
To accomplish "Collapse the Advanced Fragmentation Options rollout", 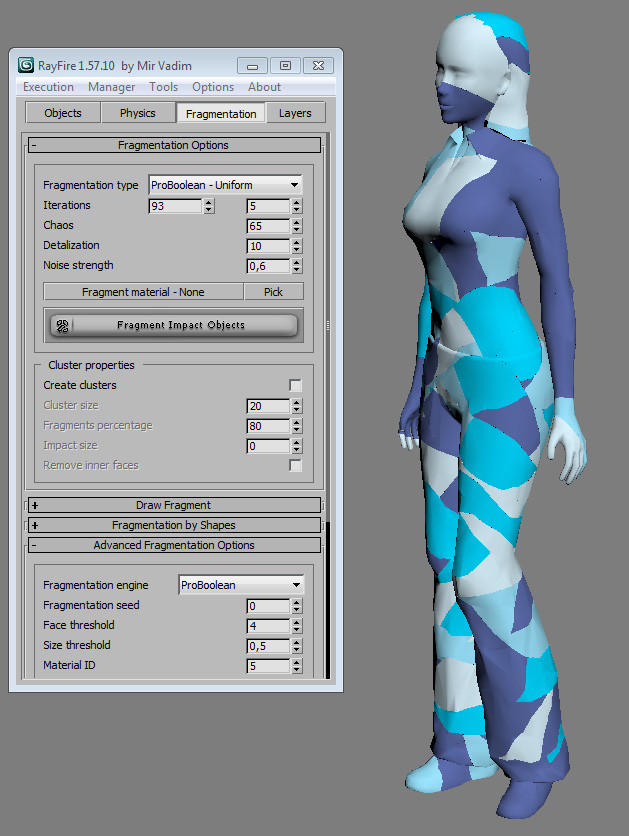I will (x=174, y=545).
